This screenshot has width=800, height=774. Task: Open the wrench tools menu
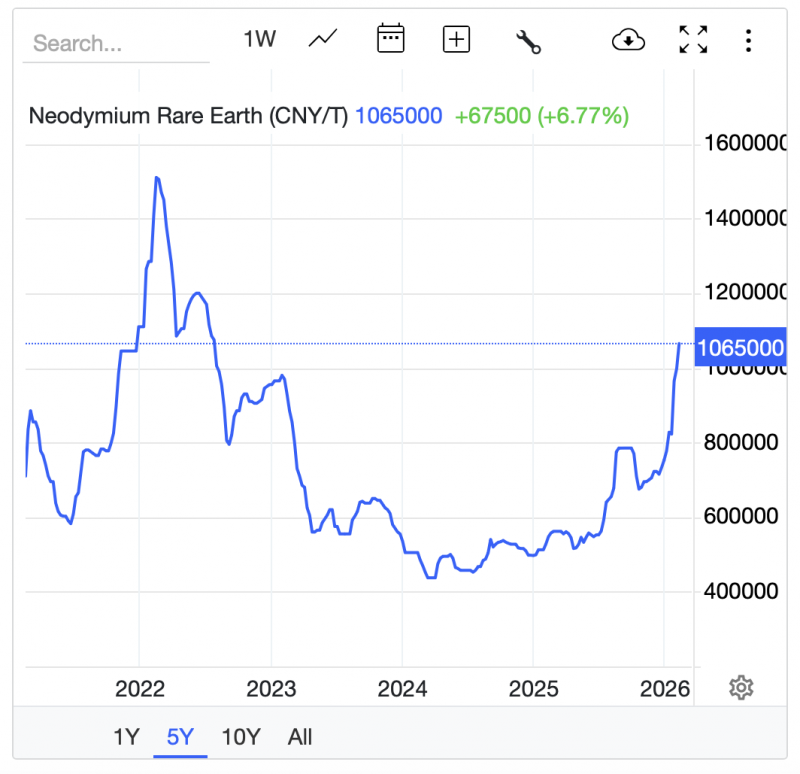point(528,40)
